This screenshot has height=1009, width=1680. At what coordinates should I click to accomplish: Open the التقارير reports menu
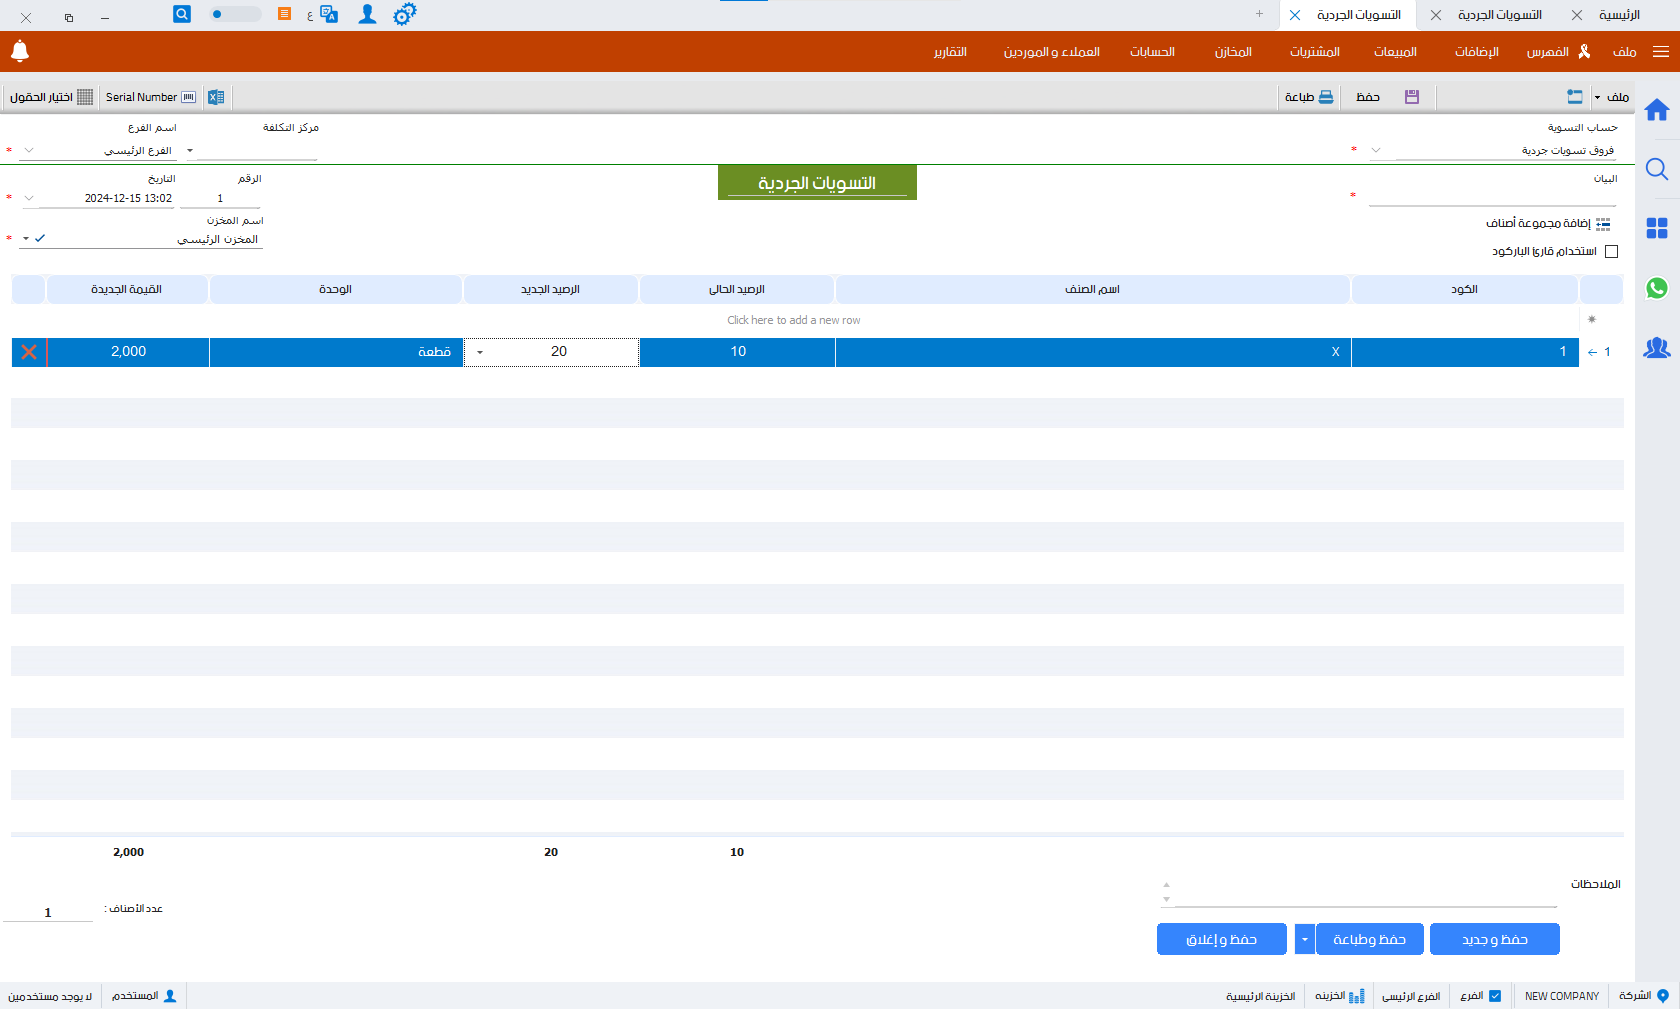coord(950,52)
